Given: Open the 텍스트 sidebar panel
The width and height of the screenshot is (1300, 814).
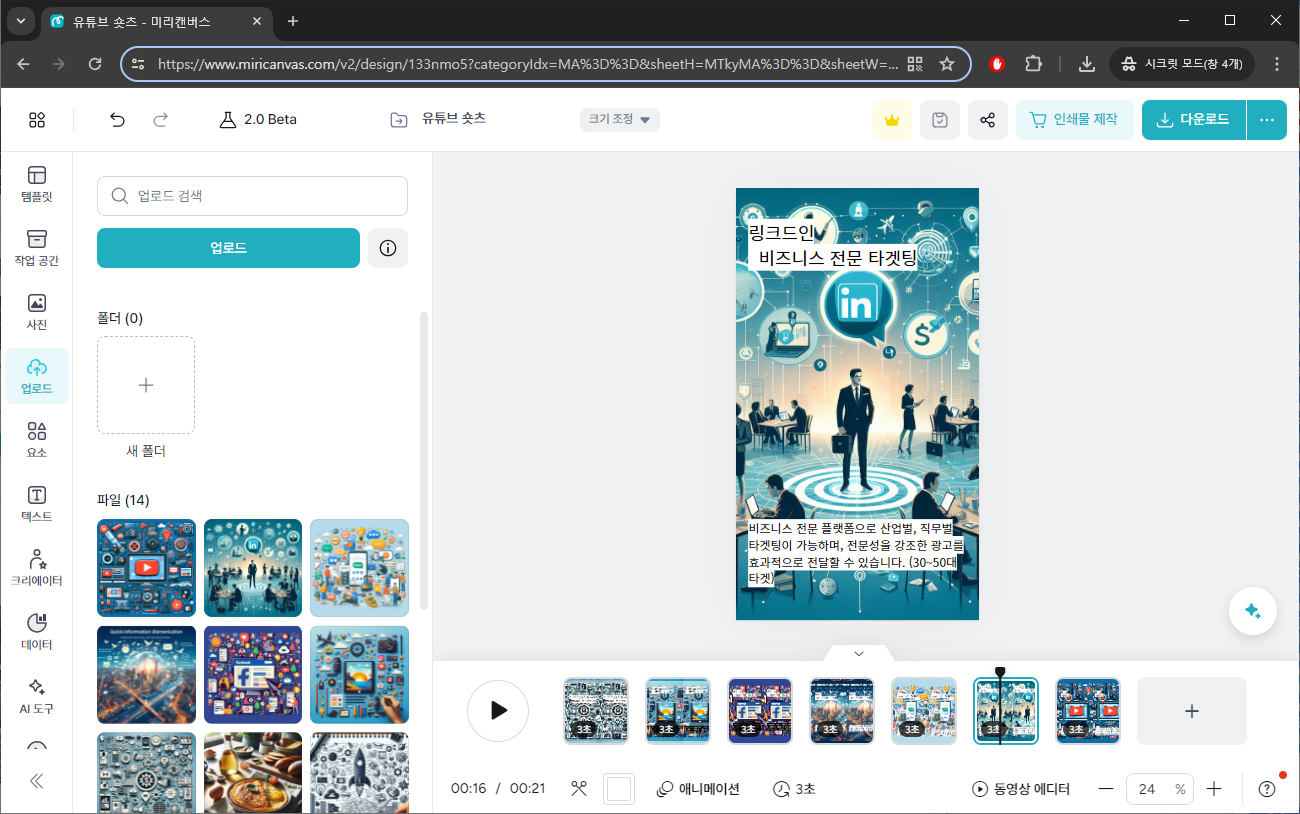Looking at the screenshot, I should pyautogui.click(x=37, y=504).
